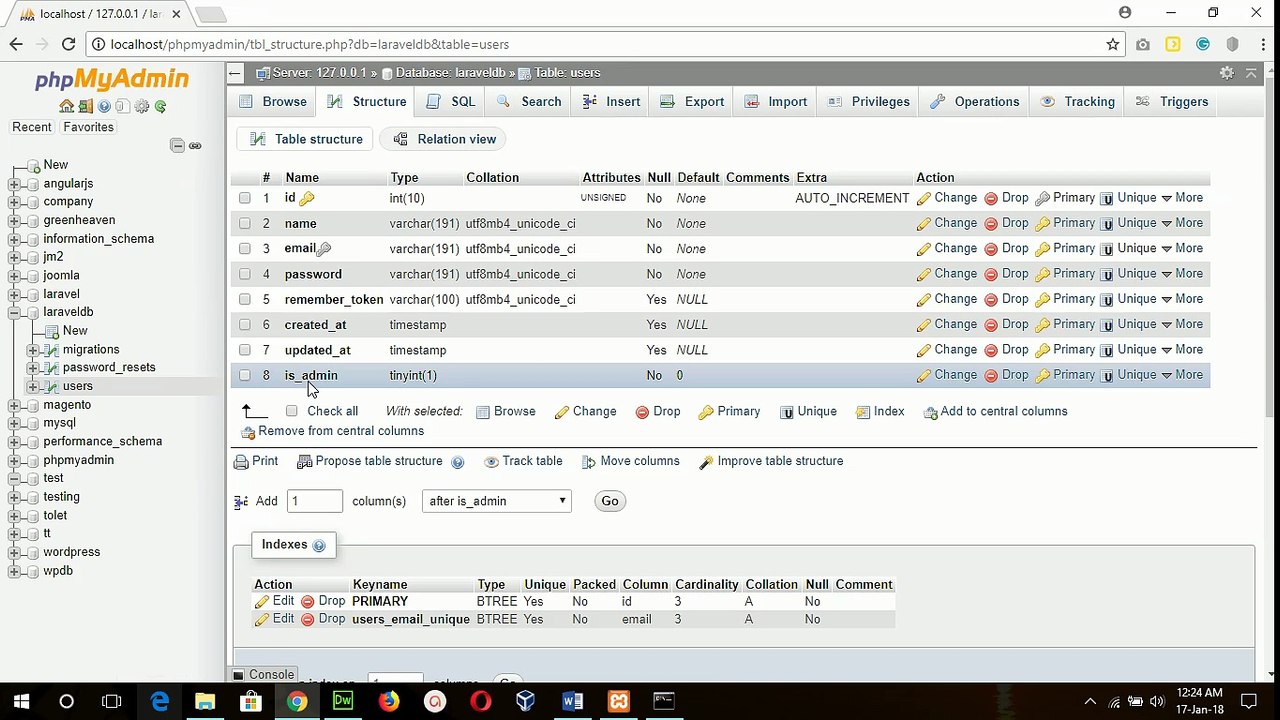Open page settings gear in breadcrumb bar
Screen dimensions: 1280x720
pyautogui.click(x=1227, y=73)
